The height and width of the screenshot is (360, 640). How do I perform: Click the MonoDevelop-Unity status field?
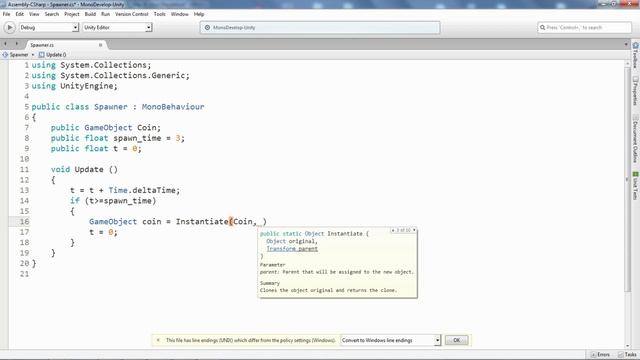click(x=320, y=27)
